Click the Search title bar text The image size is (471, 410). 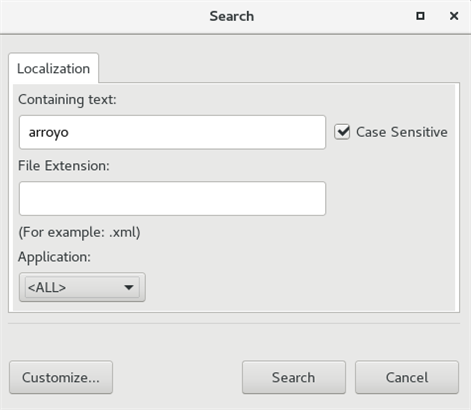point(232,16)
